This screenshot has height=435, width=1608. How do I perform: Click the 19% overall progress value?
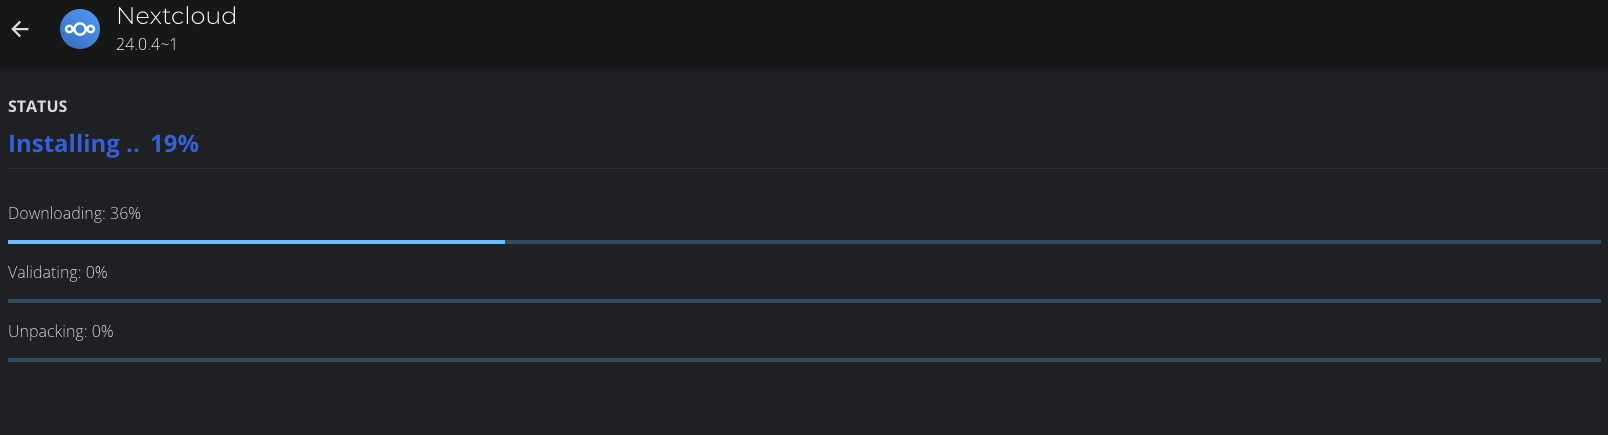(x=174, y=144)
